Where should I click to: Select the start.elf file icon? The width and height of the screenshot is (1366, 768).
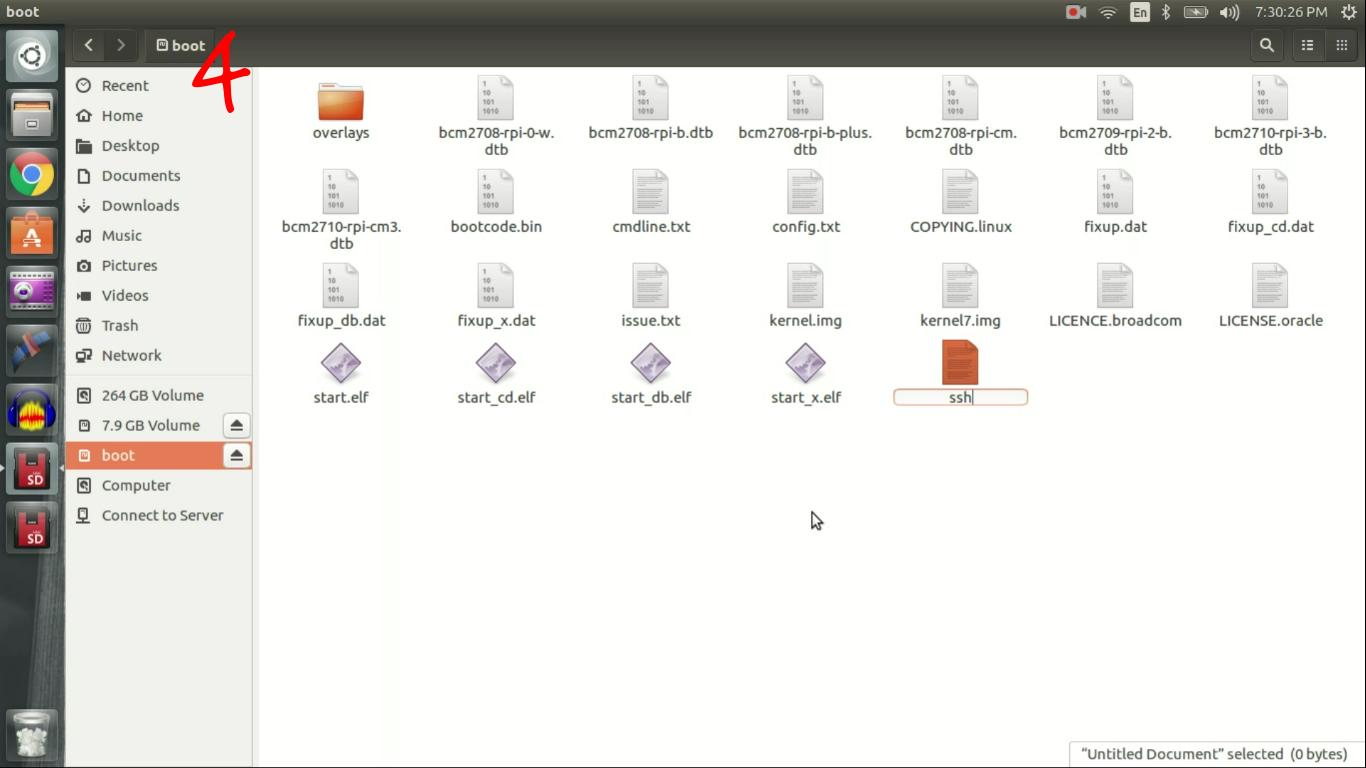pos(341,363)
